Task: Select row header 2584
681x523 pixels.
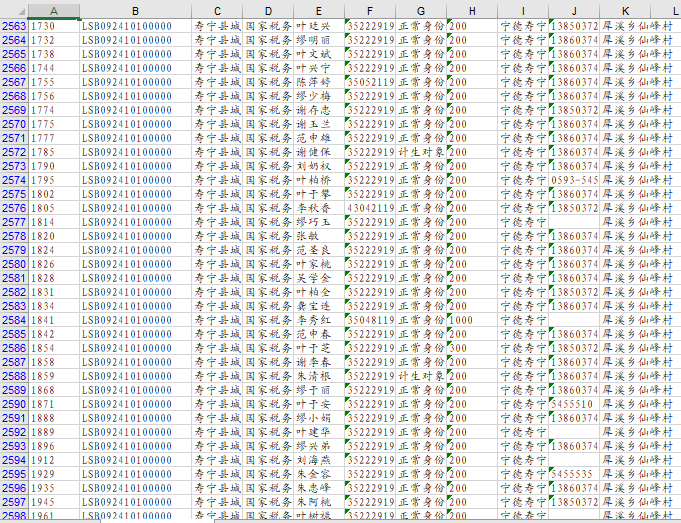Action: [14, 320]
